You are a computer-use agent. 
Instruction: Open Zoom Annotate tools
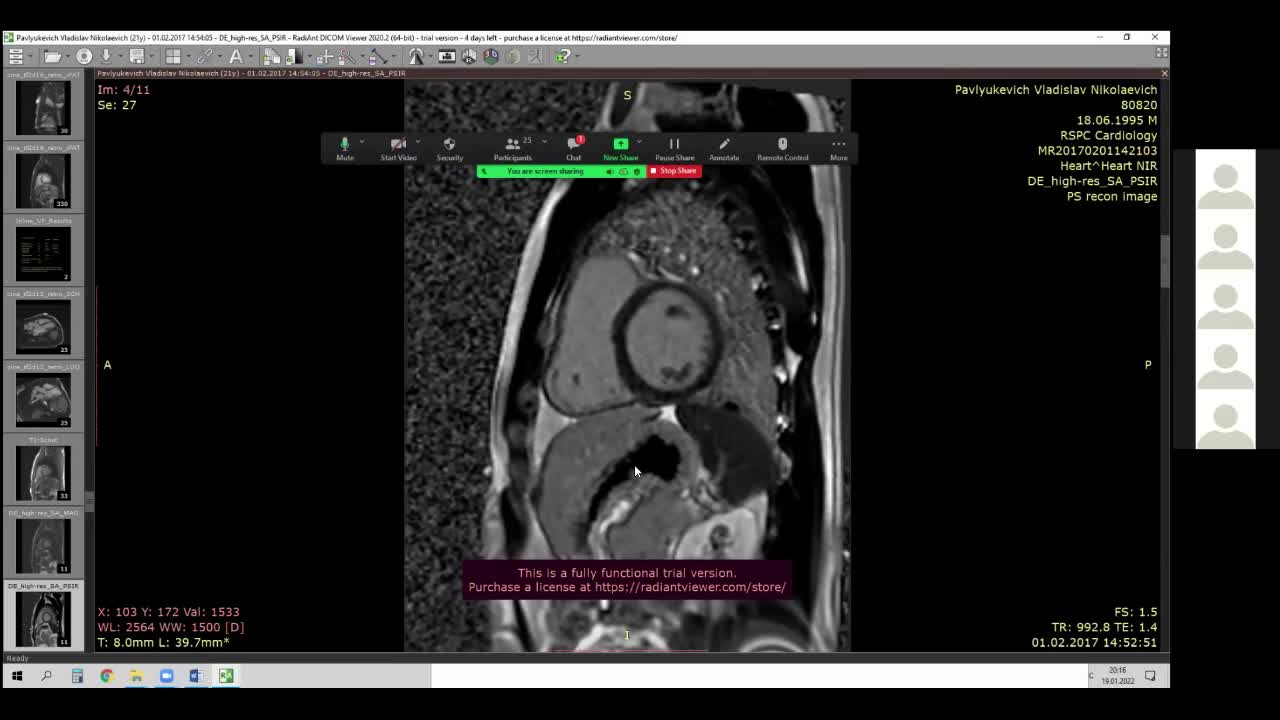[724, 149]
